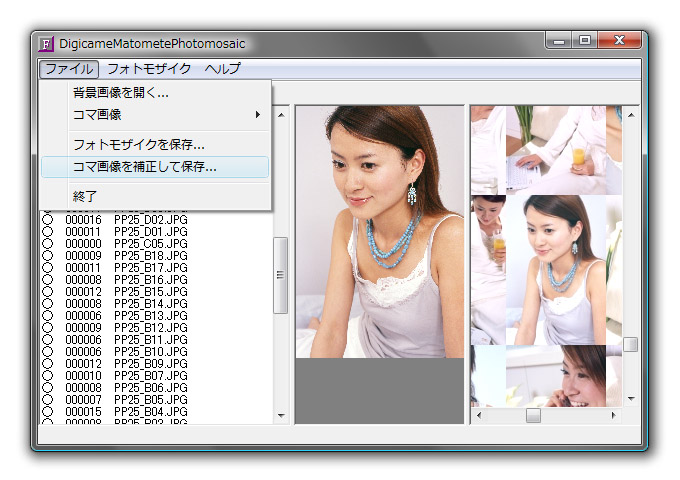Click the count 000000 in the PP25_C05.JPG row
Image resolution: width=680 pixels, height=480 pixels.
coord(83,244)
